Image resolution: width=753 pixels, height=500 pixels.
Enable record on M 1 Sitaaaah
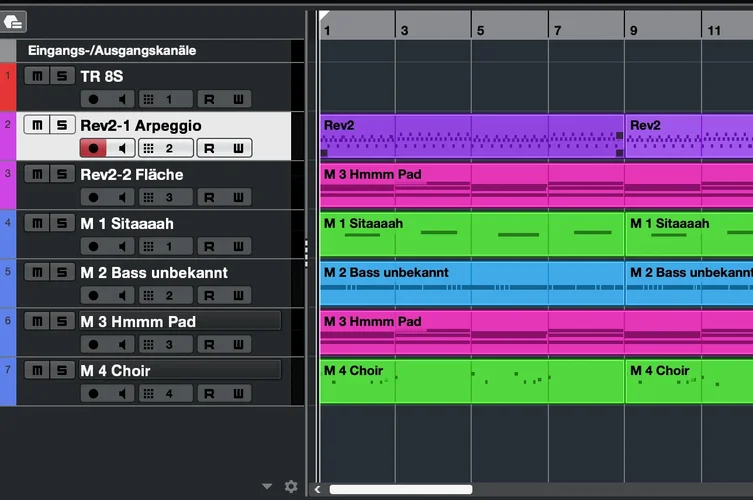93,246
